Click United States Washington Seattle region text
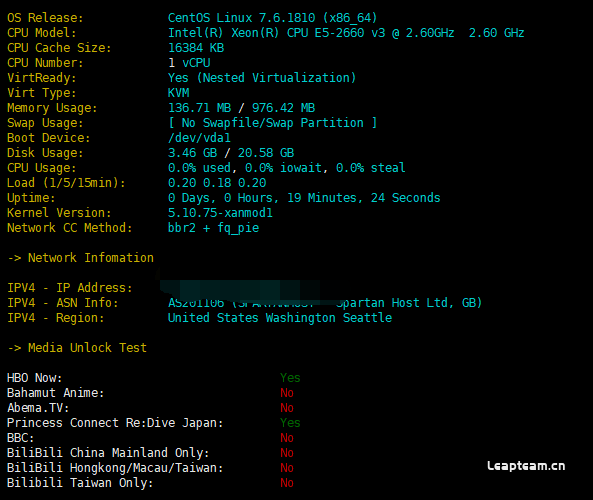 [x=280, y=318]
